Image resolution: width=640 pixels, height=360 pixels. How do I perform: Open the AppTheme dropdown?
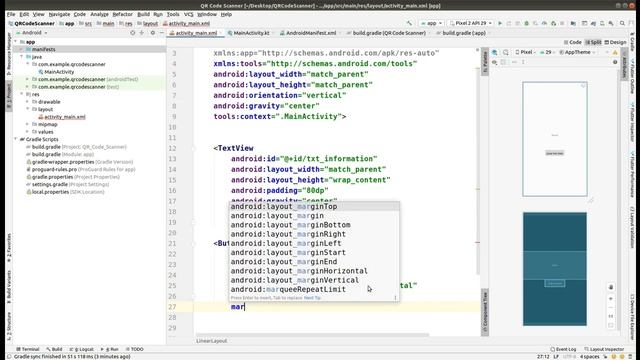click(577, 52)
